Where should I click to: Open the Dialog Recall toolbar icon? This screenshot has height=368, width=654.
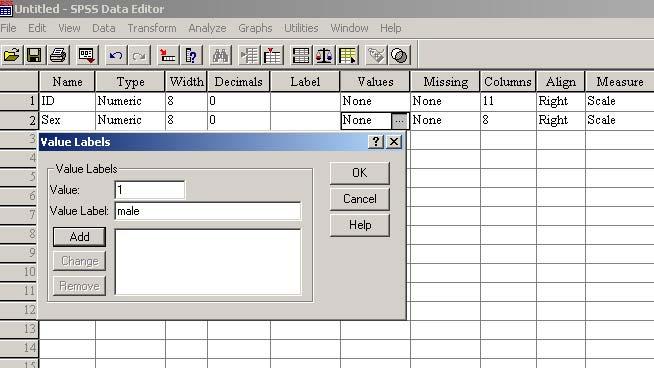pyautogui.click(x=87, y=55)
